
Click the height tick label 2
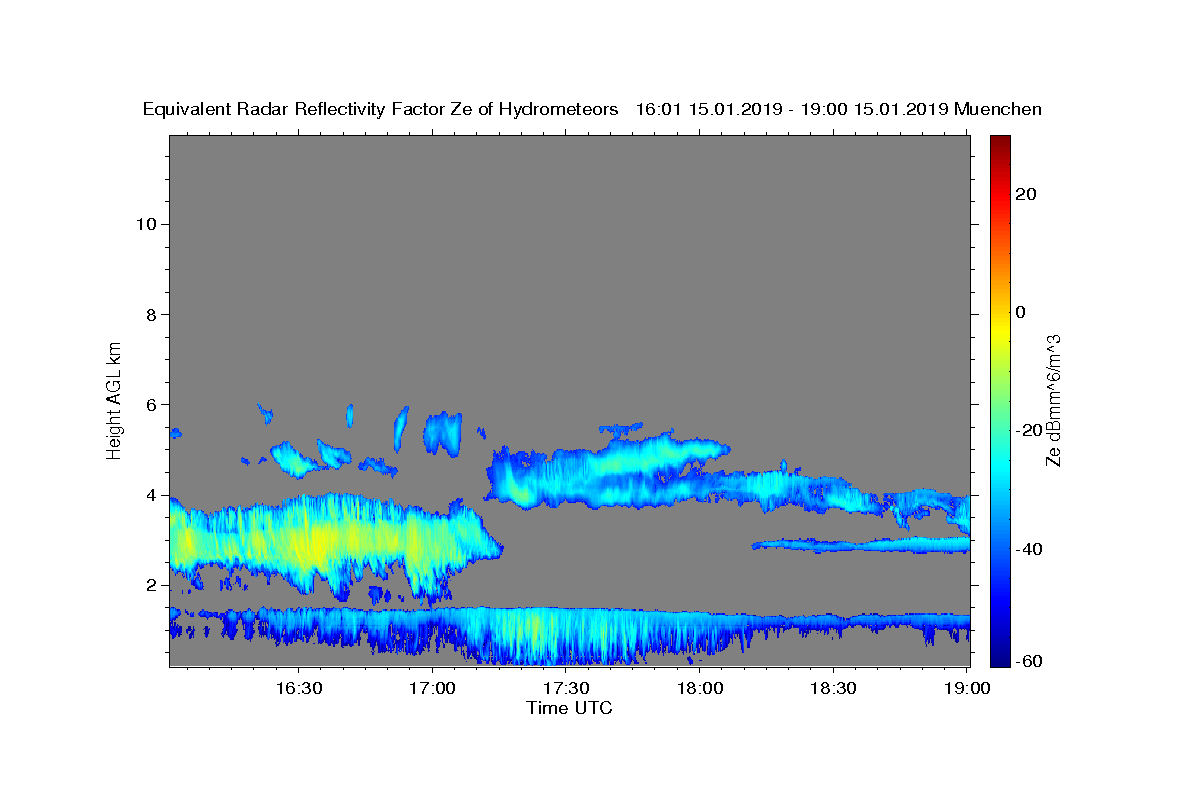[x=152, y=585]
